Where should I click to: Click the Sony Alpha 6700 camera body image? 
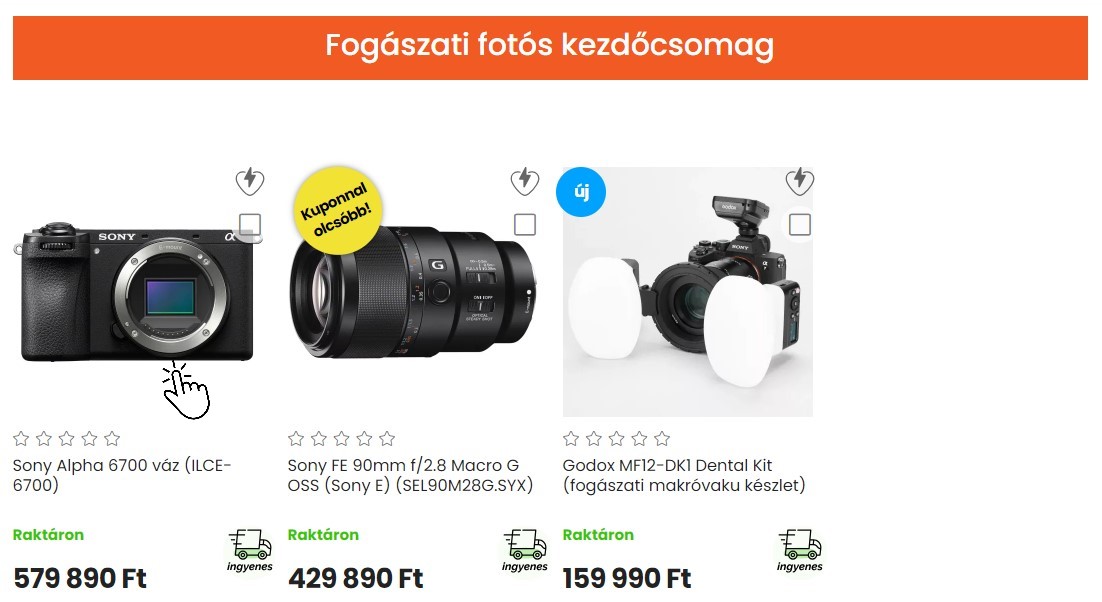pos(137,292)
